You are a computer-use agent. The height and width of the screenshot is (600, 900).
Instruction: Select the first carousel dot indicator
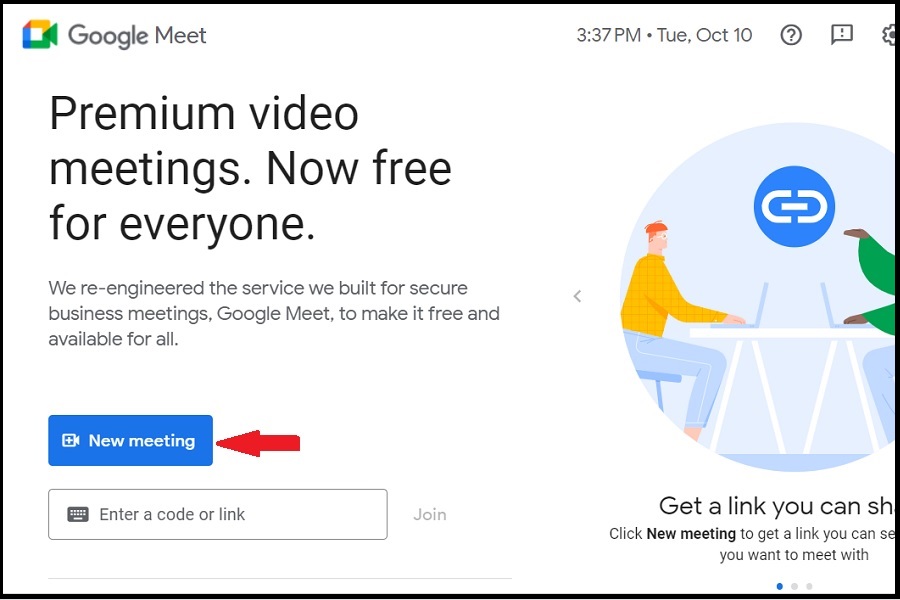point(779,586)
